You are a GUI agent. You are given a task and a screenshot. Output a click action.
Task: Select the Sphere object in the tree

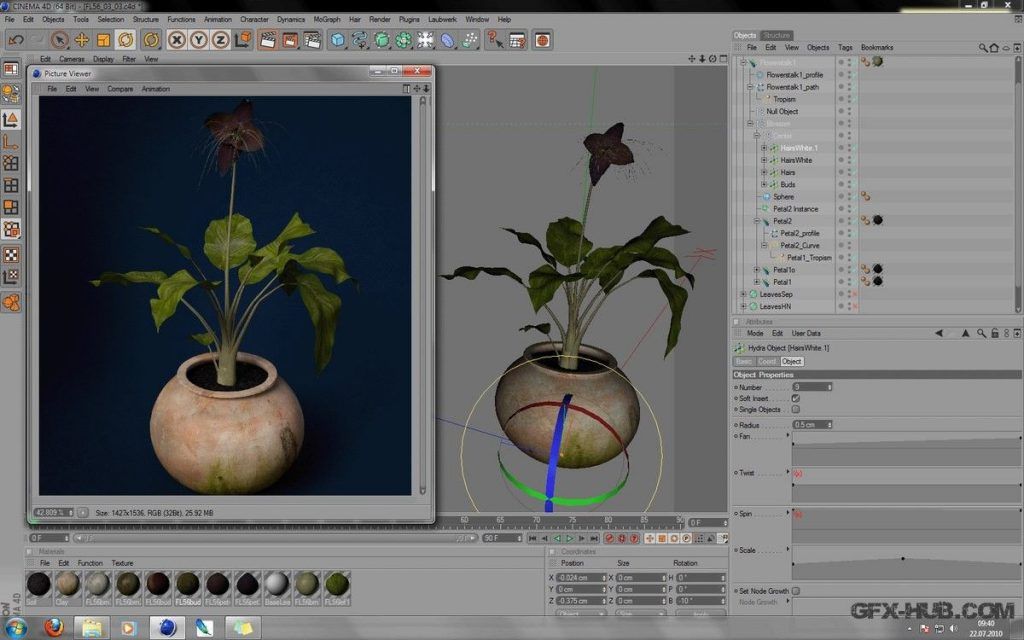[783, 197]
